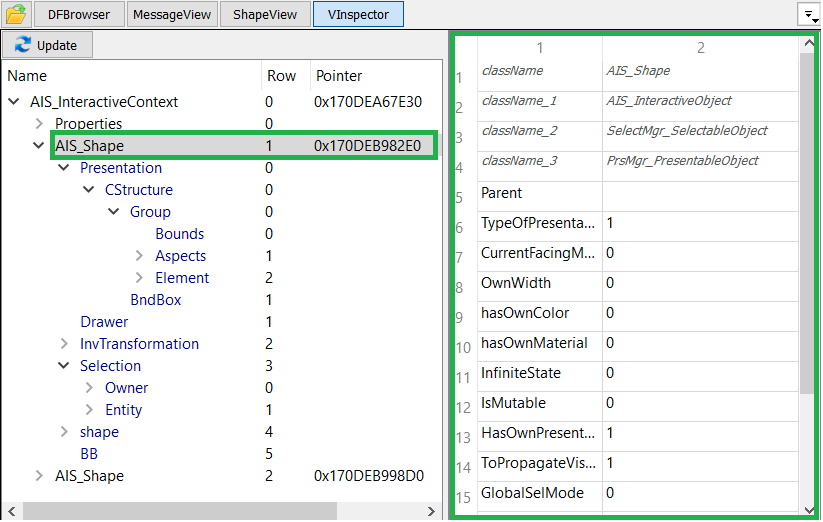
Task: Switch to the DFBrowser tab
Action: pos(79,15)
